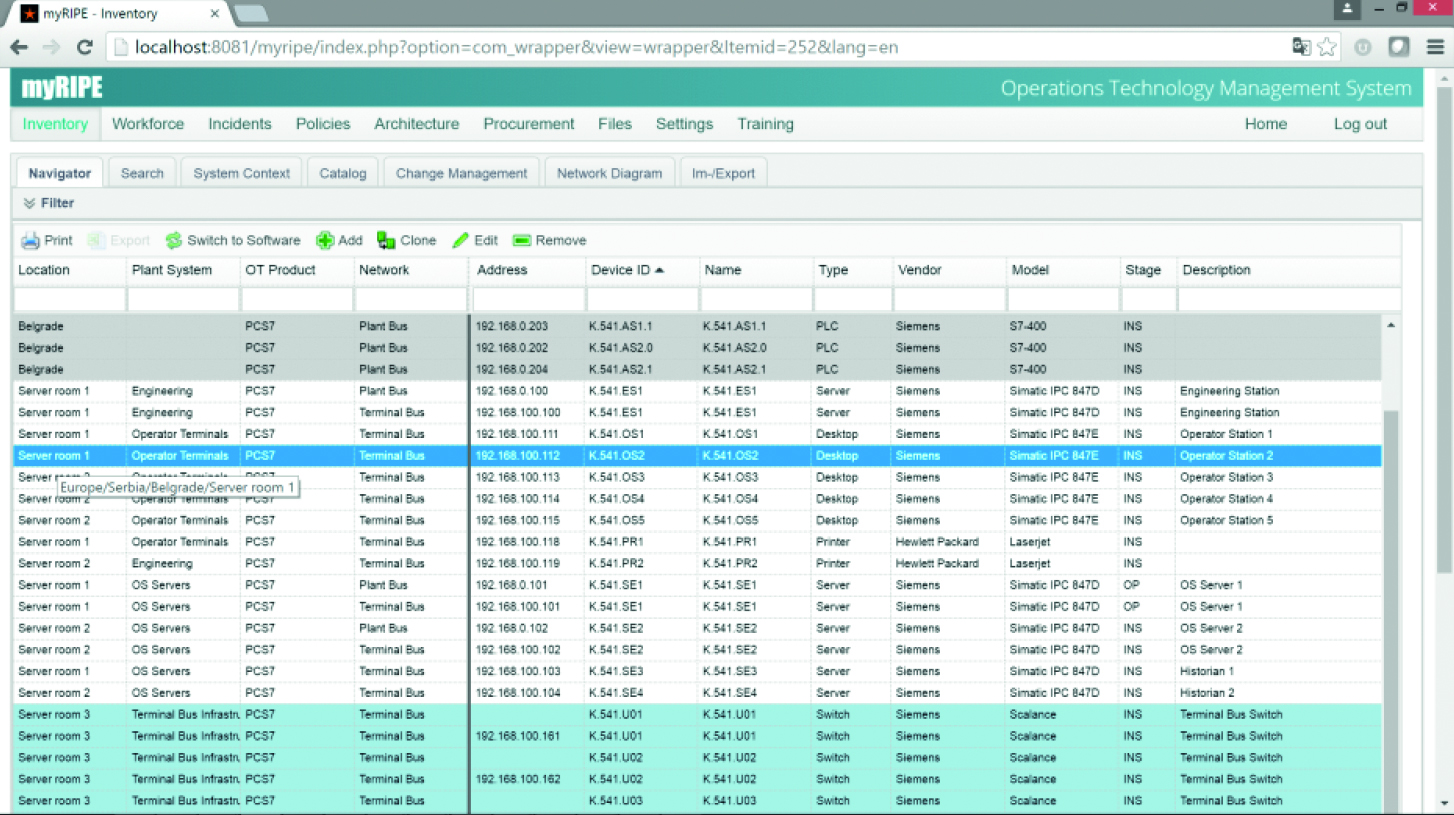Expand the Filter panel
This screenshot has width=1454, height=815.
coord(49,203)
